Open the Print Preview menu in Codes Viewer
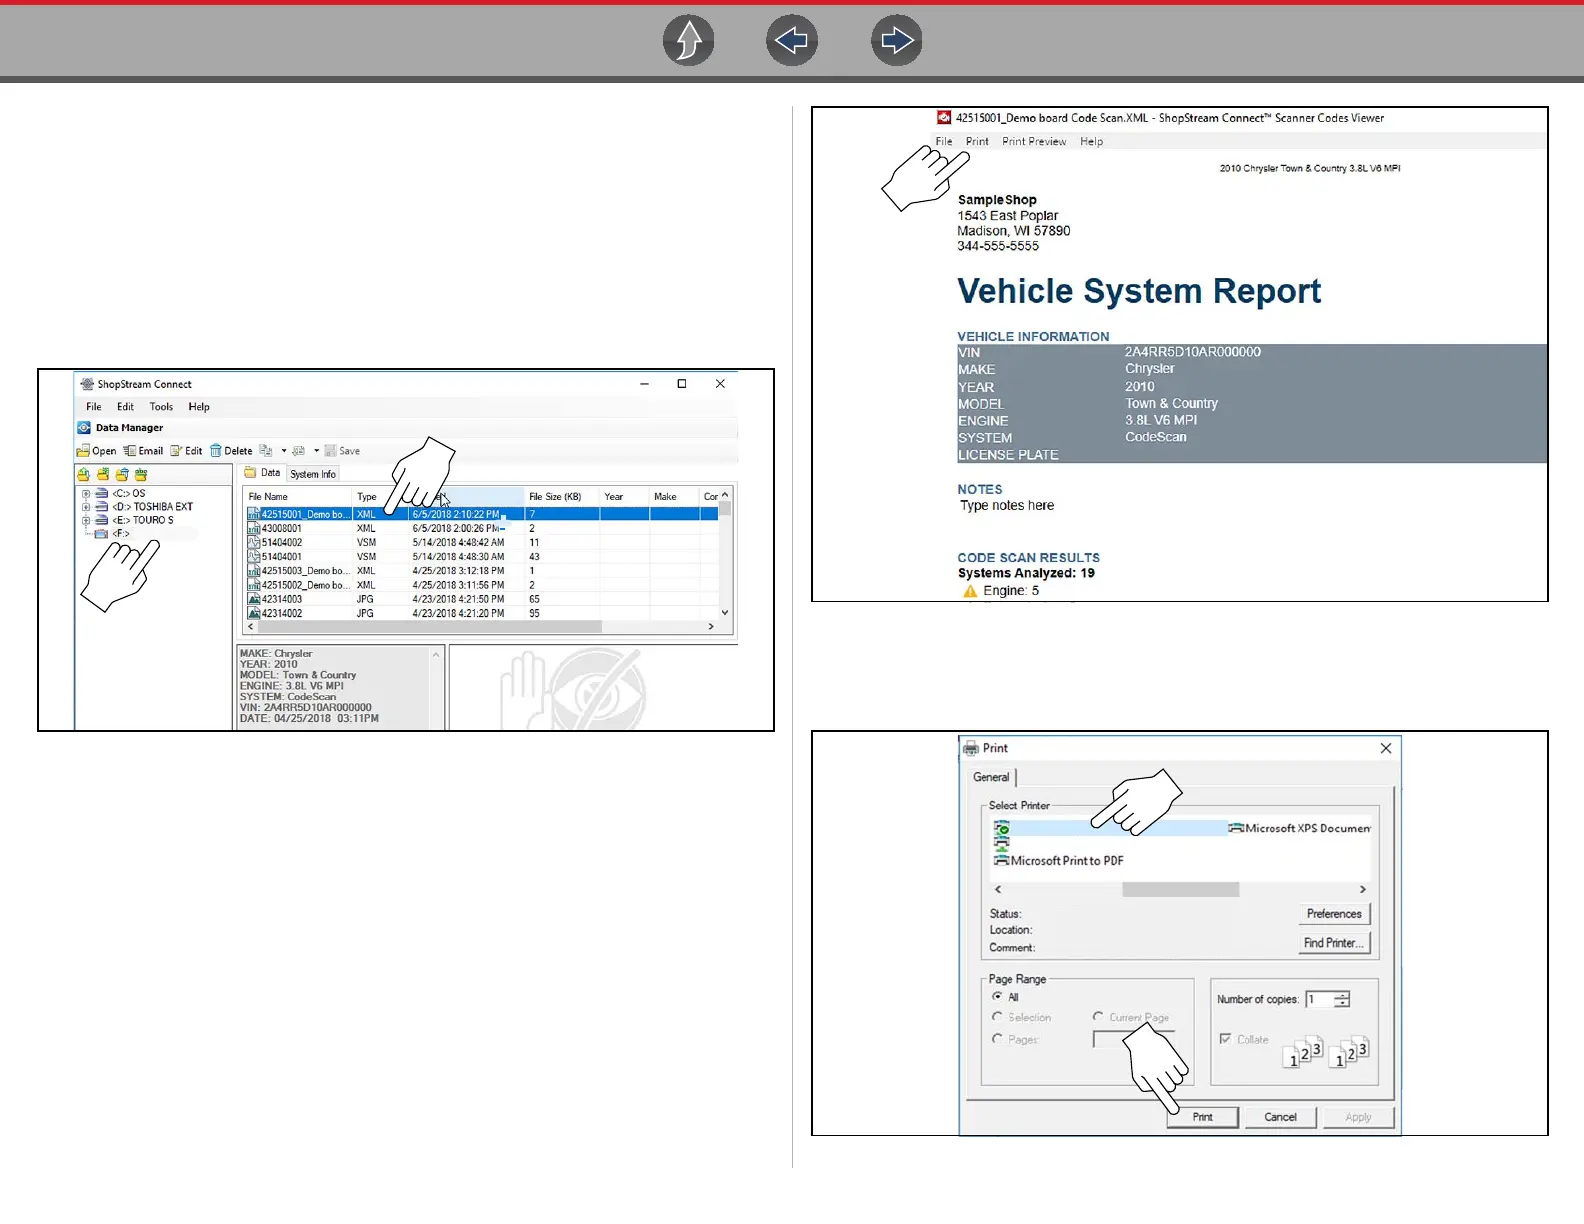1584x1224 pixels. [1034, 142]
